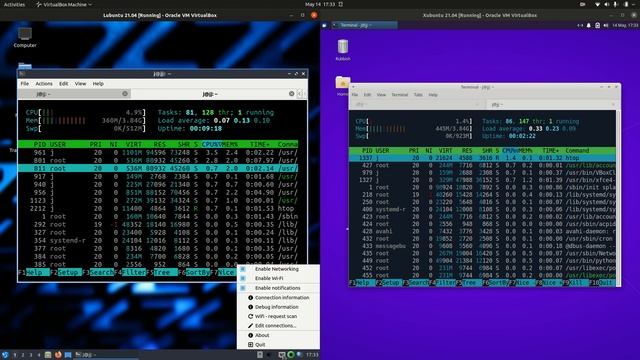Viewport: 640px width, 360px height.
Task: Launch Firefox from the Lubuntu panel
Action: pos(58,355)
